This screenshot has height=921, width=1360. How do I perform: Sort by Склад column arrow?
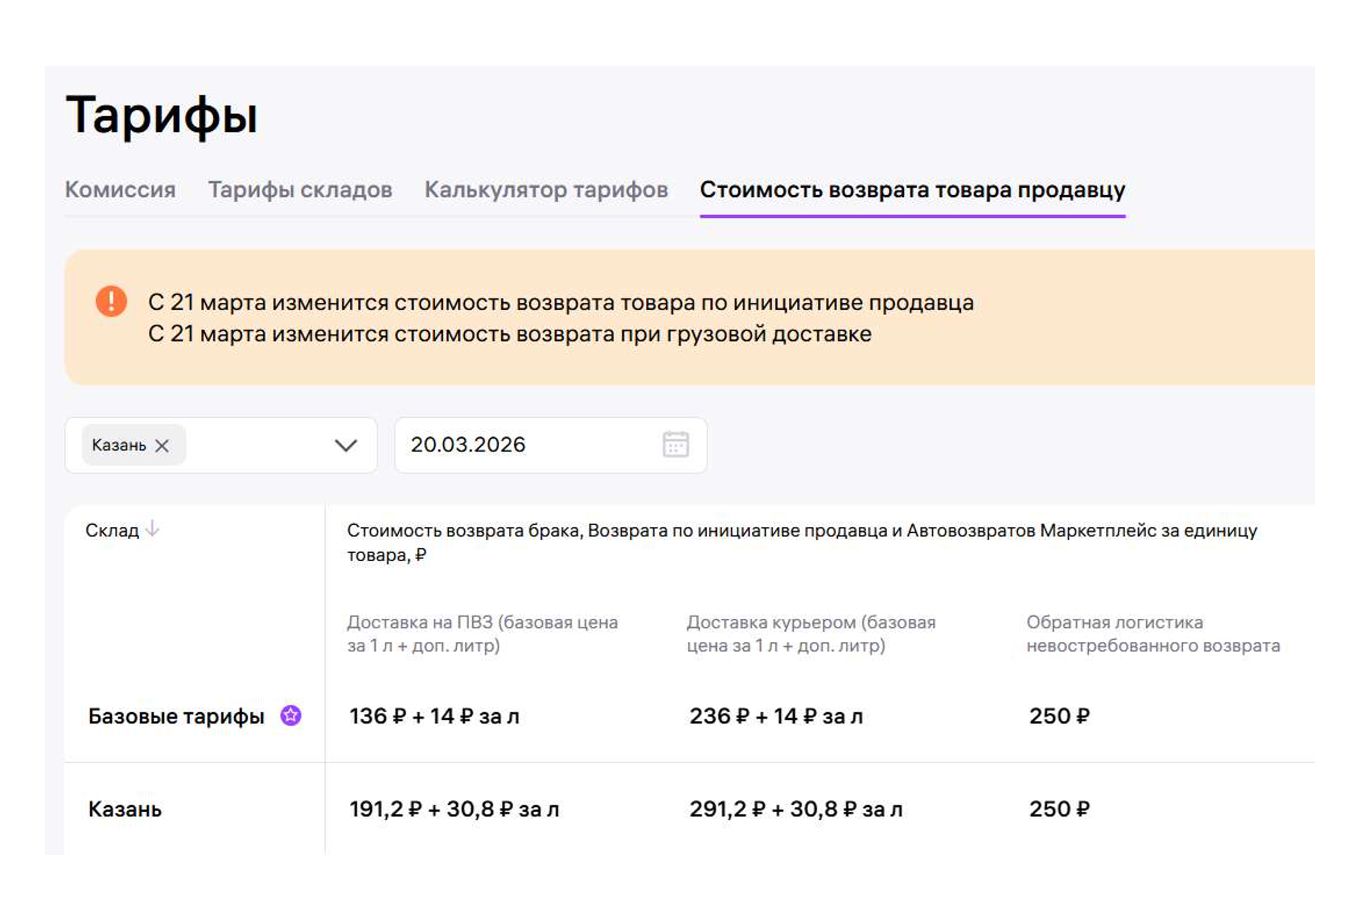152,529
